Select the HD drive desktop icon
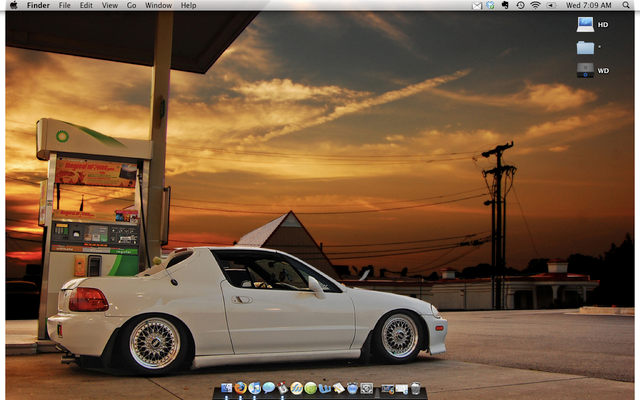640x400 pixels. tap(586, 24)
